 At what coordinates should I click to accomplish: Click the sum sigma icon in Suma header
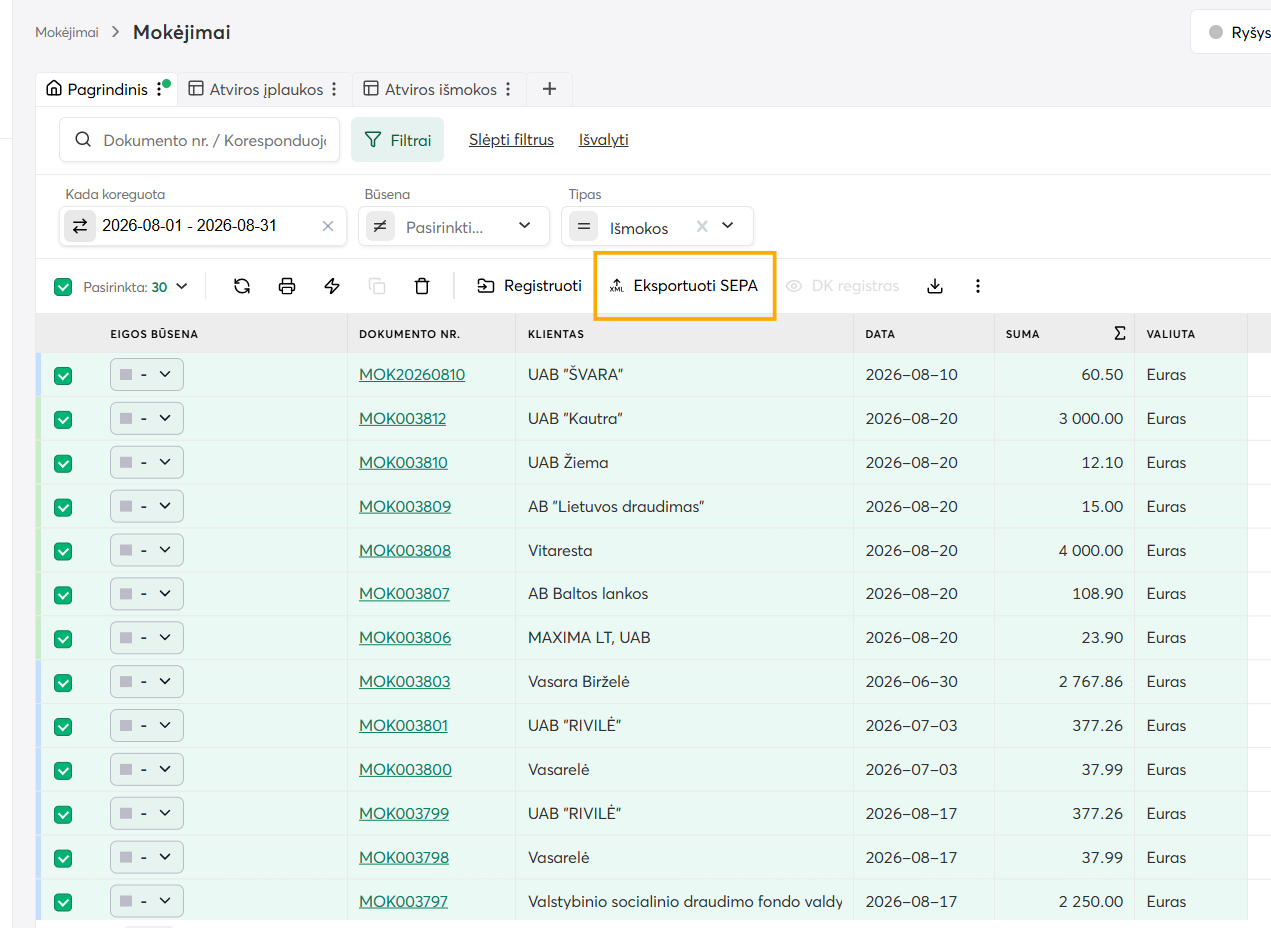1120,333
